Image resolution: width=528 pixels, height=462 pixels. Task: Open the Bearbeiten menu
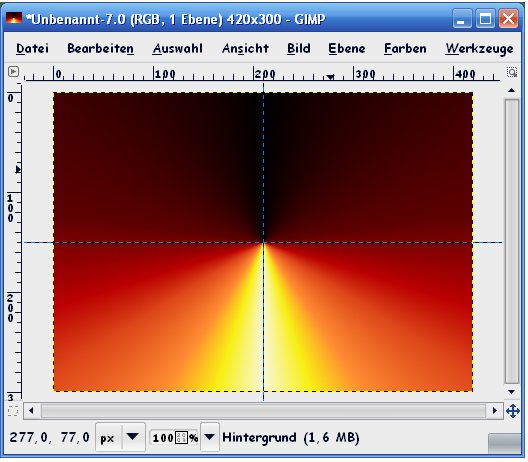(x=100, y=48)
